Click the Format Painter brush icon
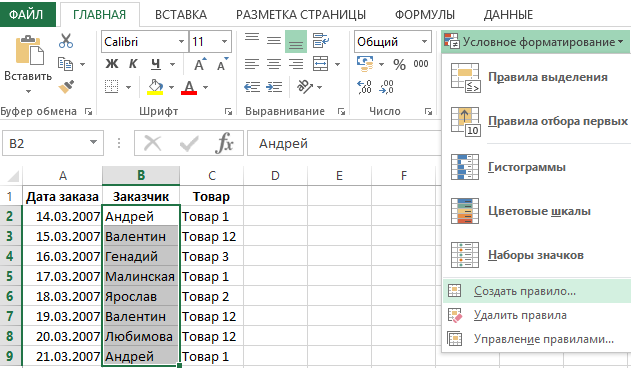The width and height of the screenshot is (631, 368). point(66,87)
